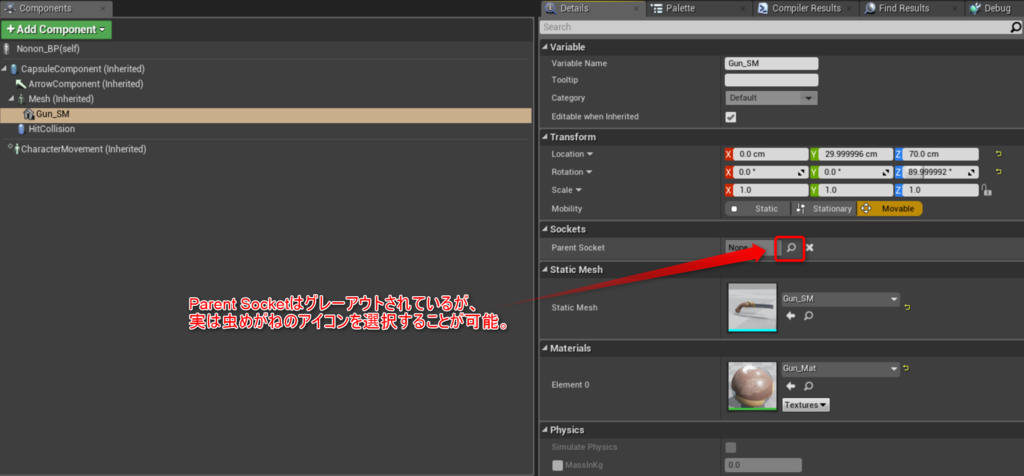
Task: Click the Location Z field 70.0 cm
Action: click(x=940, y=154)
